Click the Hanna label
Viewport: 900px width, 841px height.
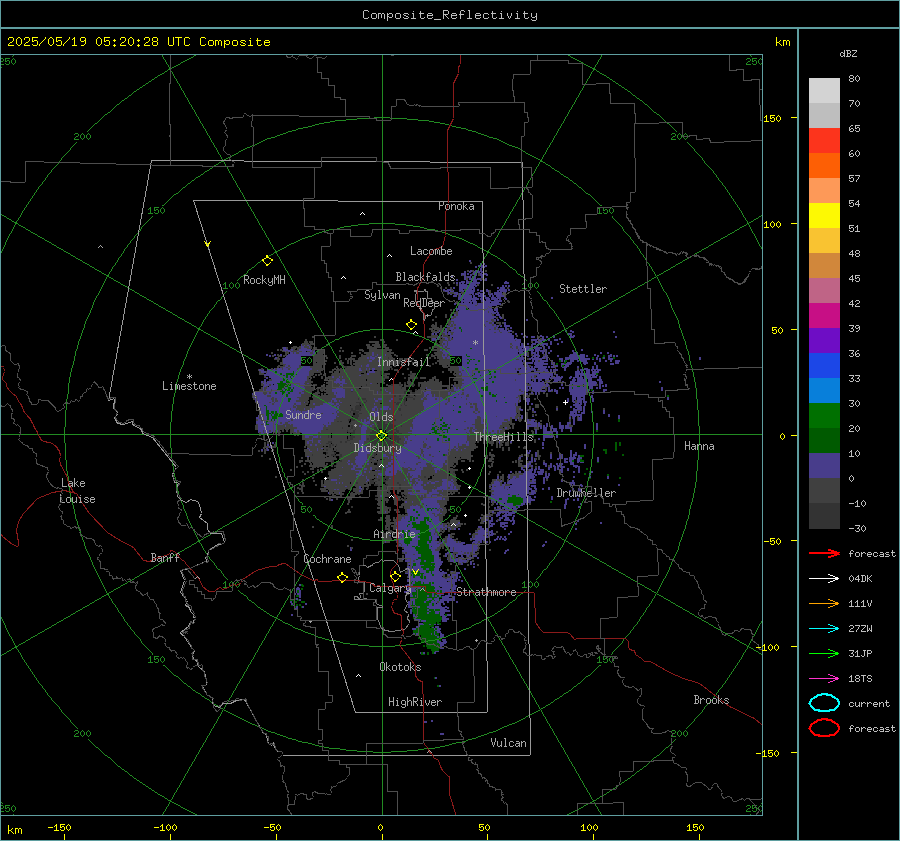click(x=699, y=446)
